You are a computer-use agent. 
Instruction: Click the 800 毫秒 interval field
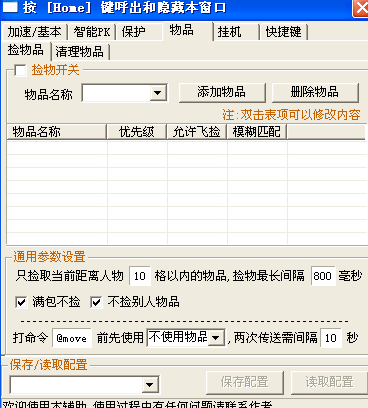(323, 276)
